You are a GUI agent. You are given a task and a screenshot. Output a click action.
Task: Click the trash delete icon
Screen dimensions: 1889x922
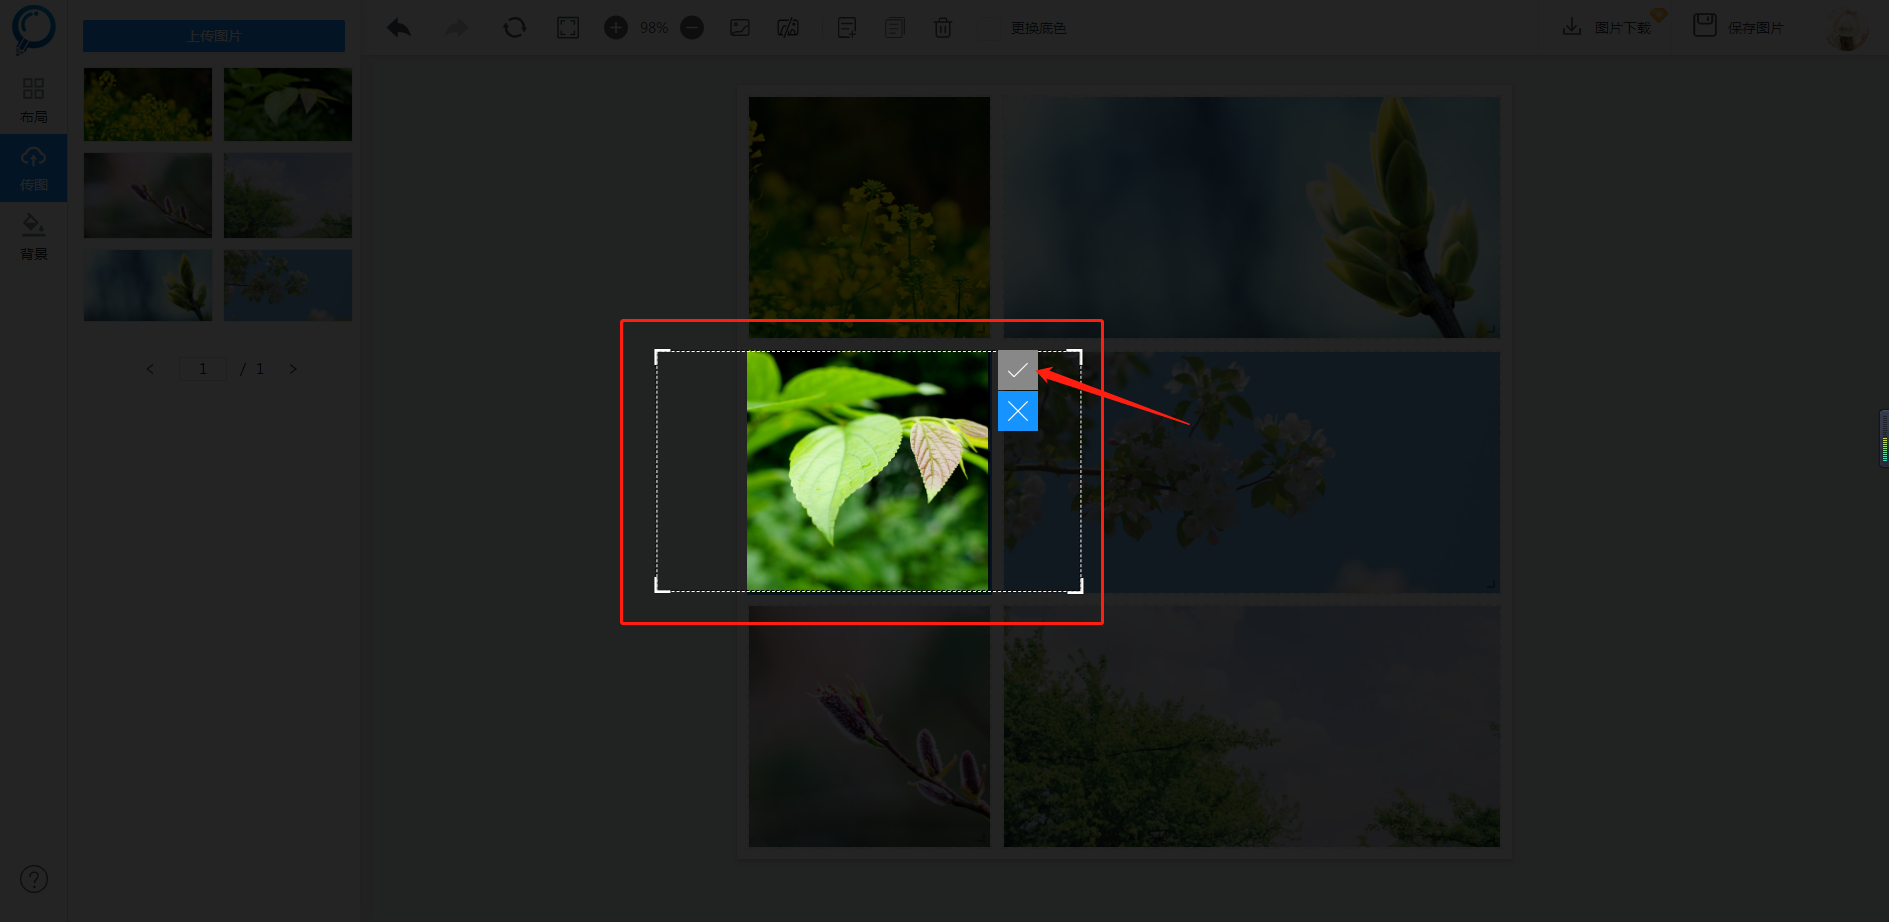pyautogui.click(x=943, y=28)
